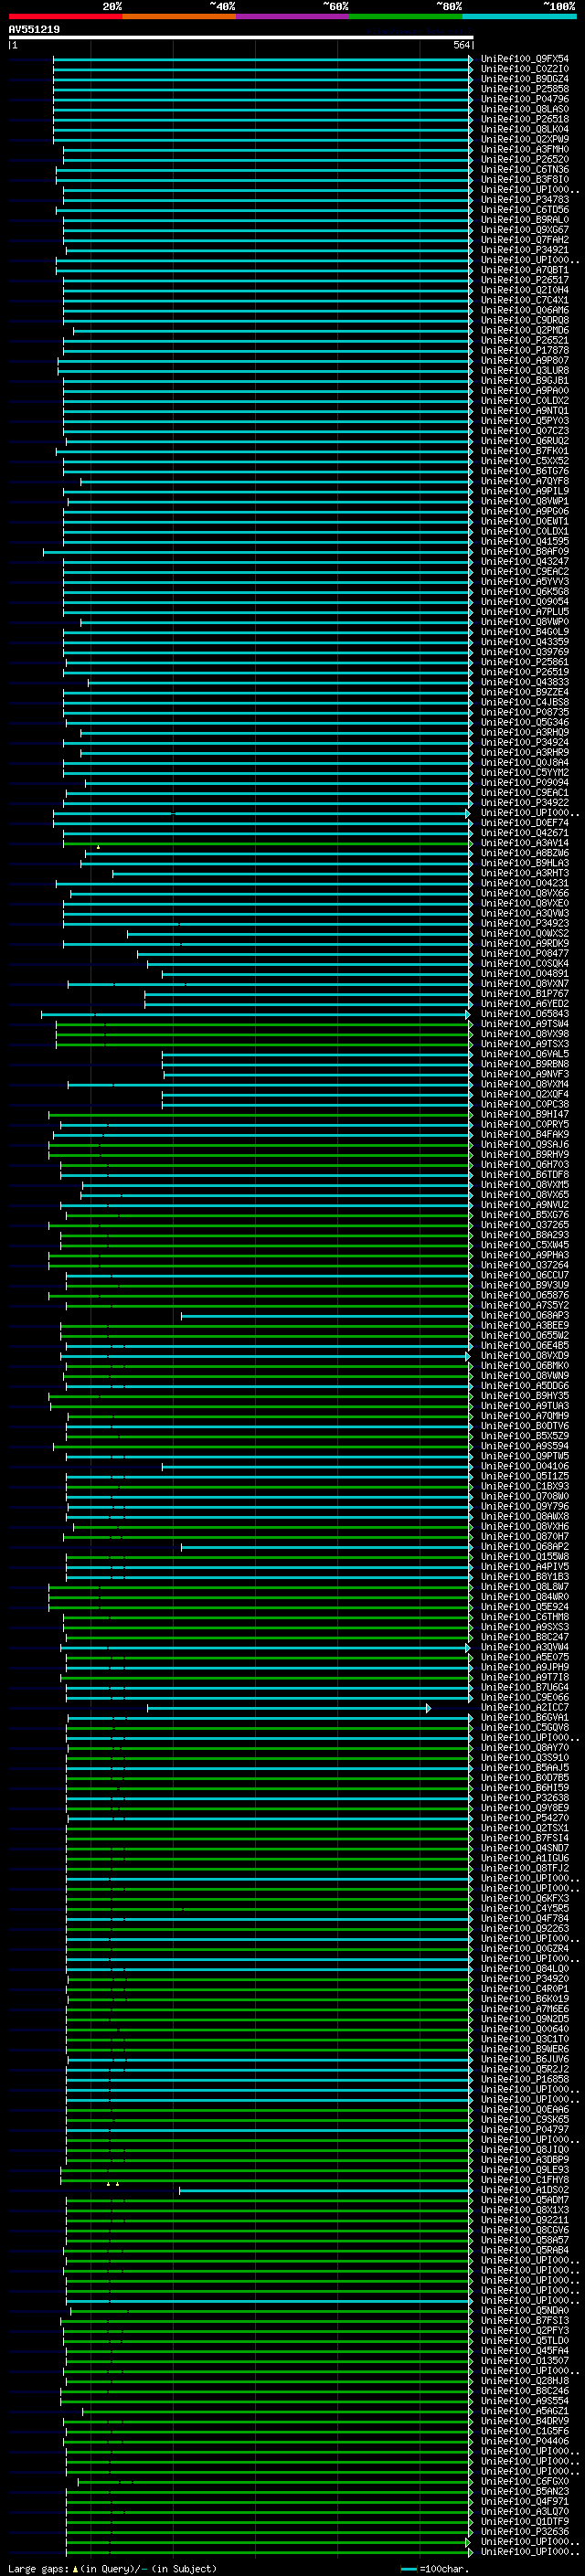
Task: Select the UniRef100_O65843 label
Action: point(525,1014)
